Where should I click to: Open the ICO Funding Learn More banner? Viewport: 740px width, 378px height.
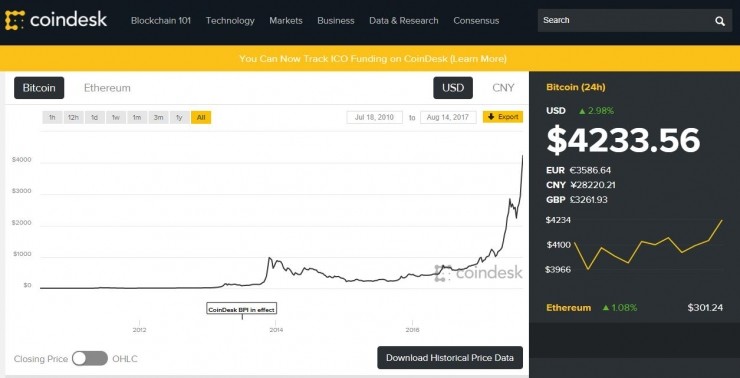373,59
